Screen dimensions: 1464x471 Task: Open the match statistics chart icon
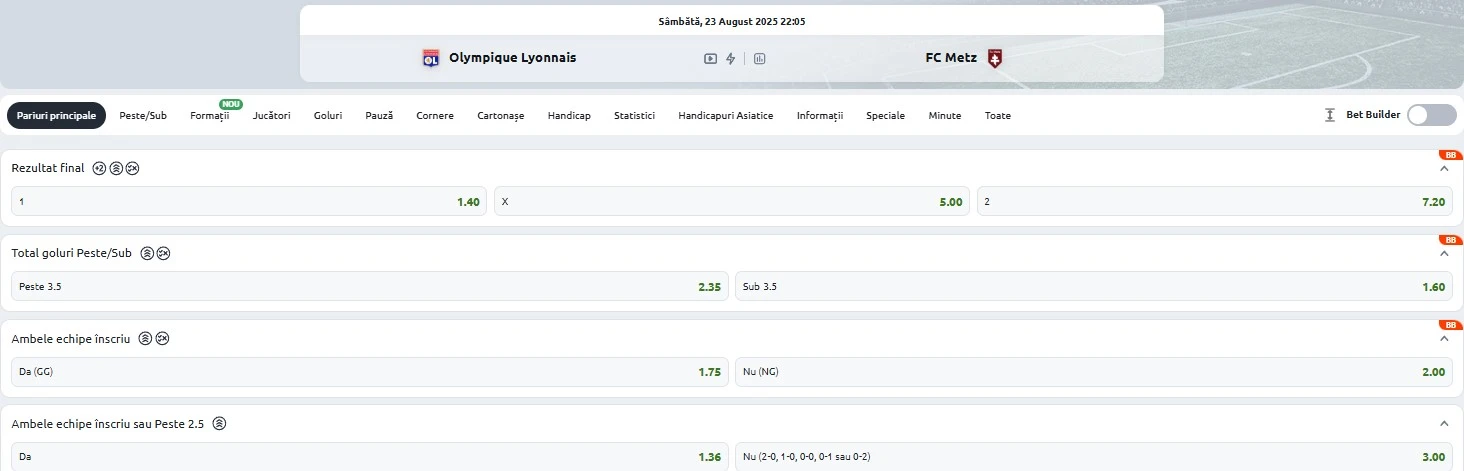tap(759, 58)
